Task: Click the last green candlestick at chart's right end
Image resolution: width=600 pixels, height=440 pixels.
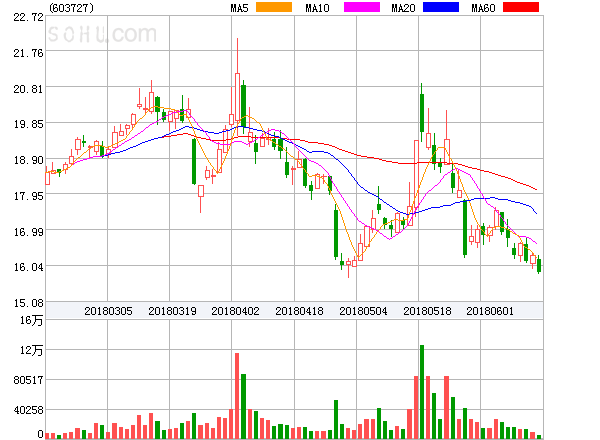Action: 539,265
